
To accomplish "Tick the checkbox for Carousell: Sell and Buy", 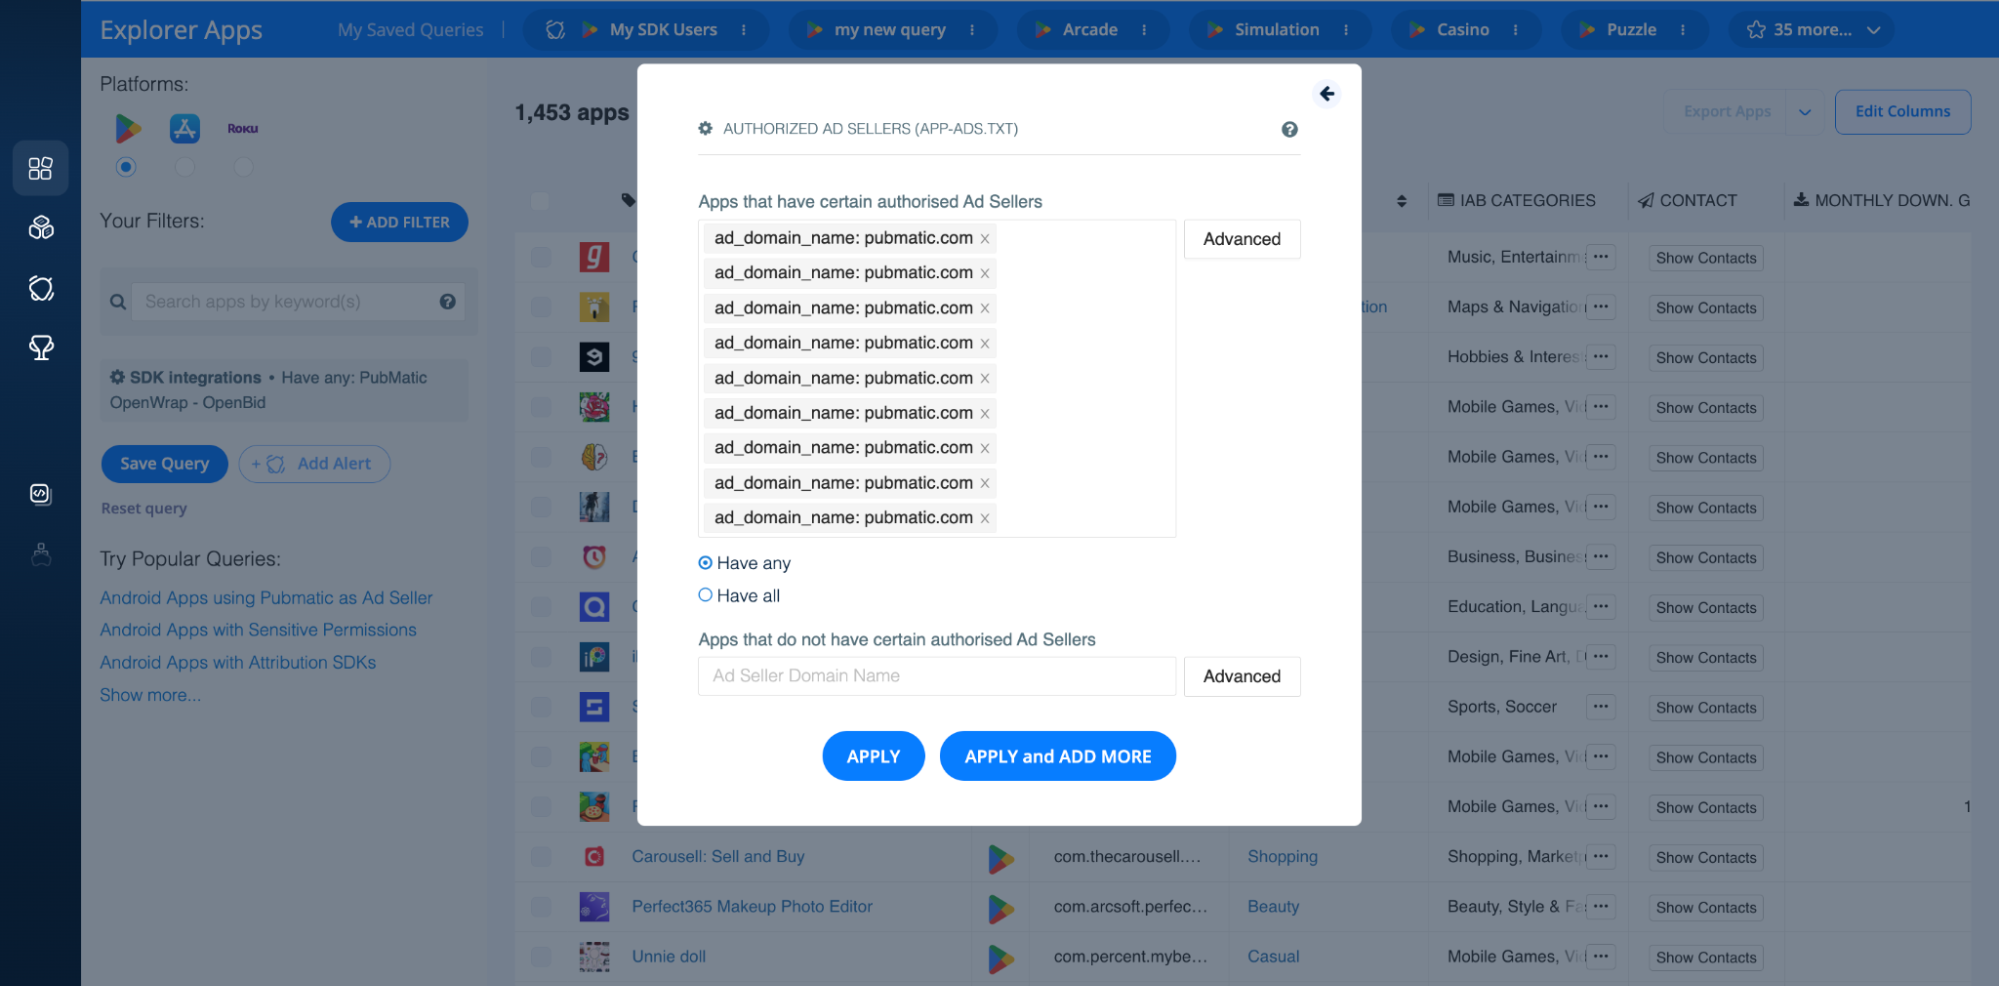I will coord(541,857).
